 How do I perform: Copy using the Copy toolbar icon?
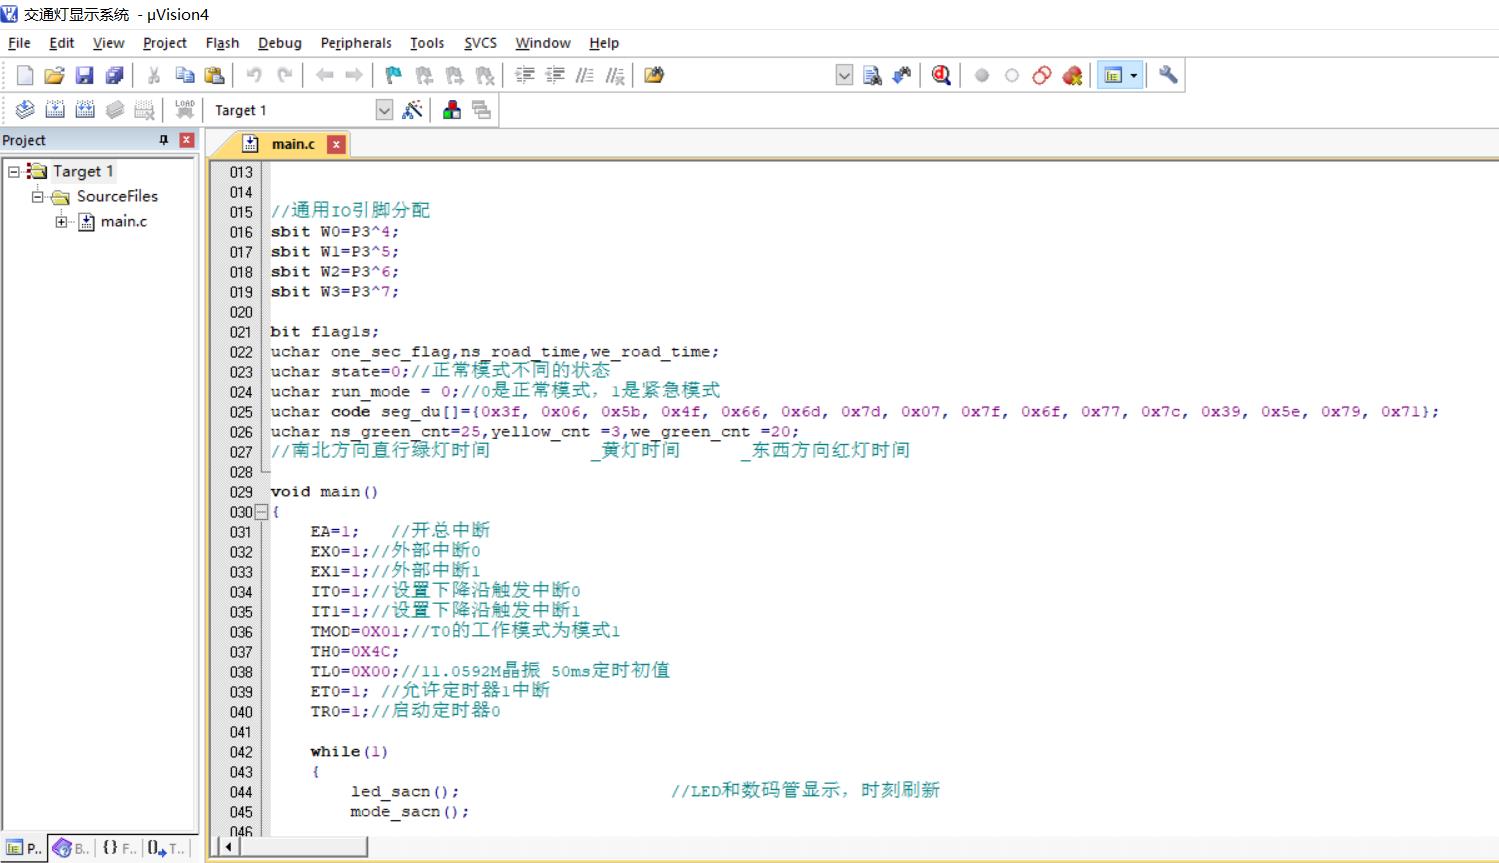[184, 75]
